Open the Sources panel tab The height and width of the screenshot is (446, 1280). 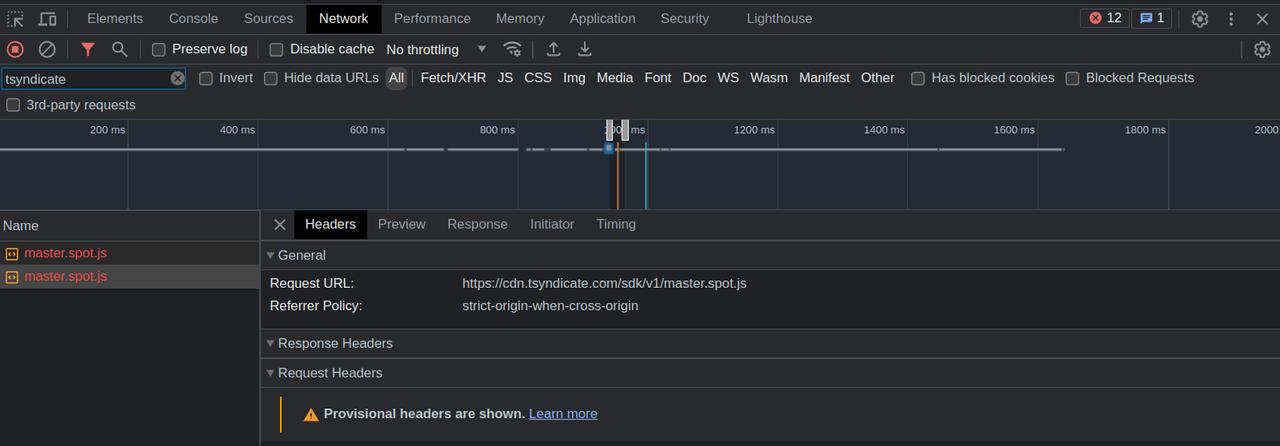(268, 18)
